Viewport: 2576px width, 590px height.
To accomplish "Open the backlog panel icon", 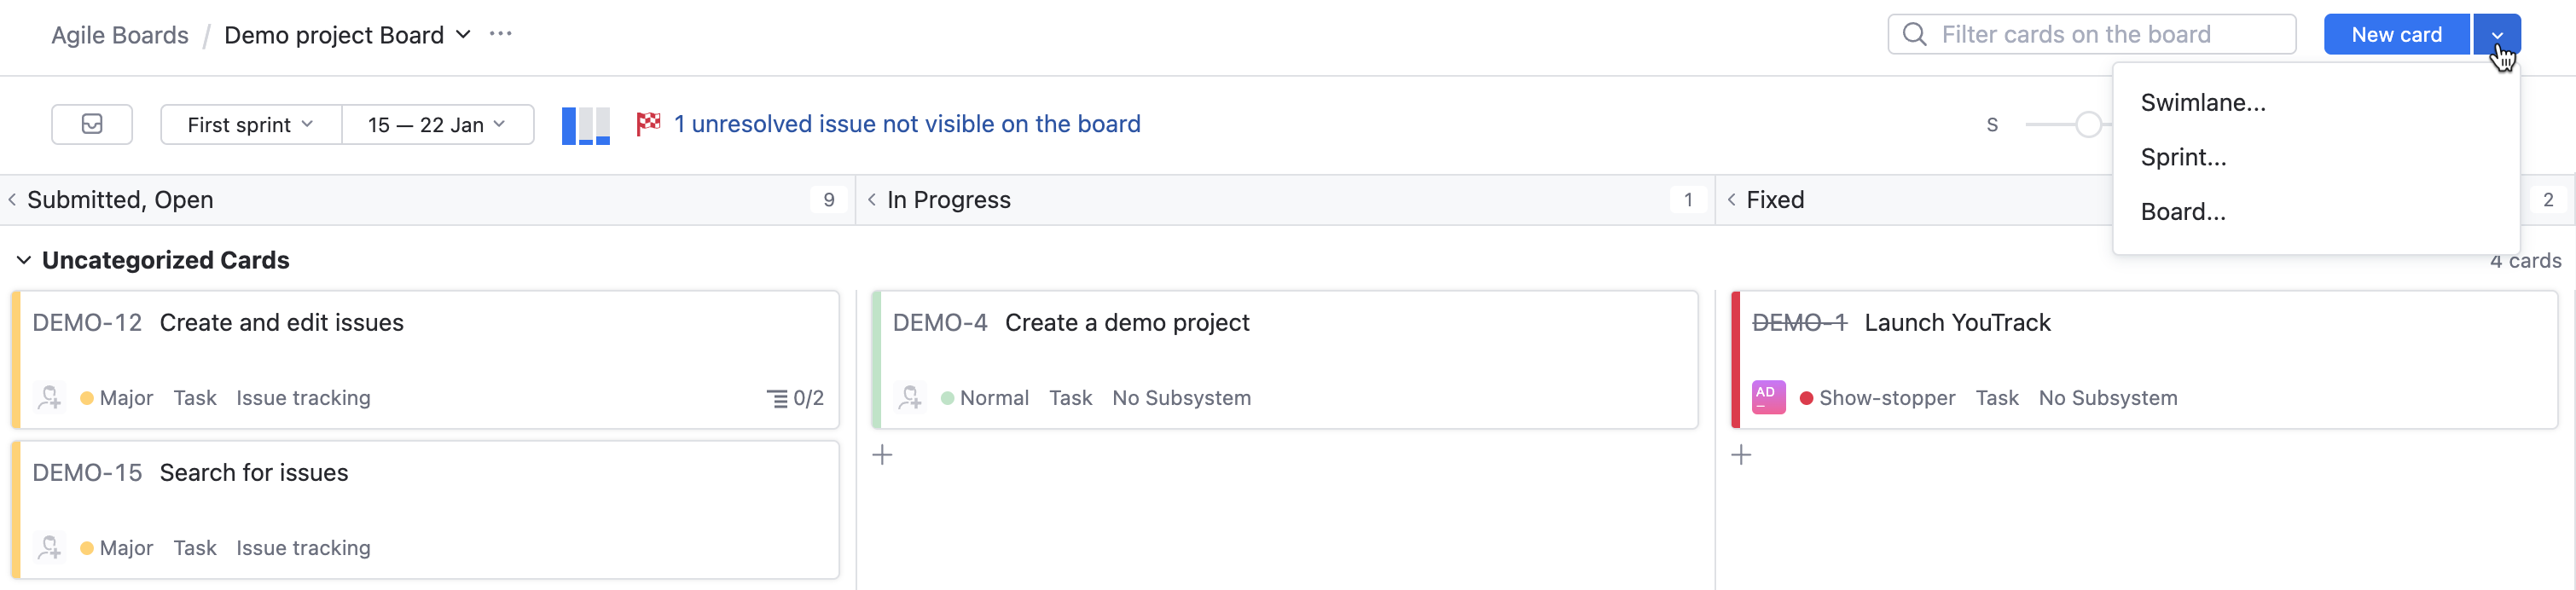I will [91, 124].
